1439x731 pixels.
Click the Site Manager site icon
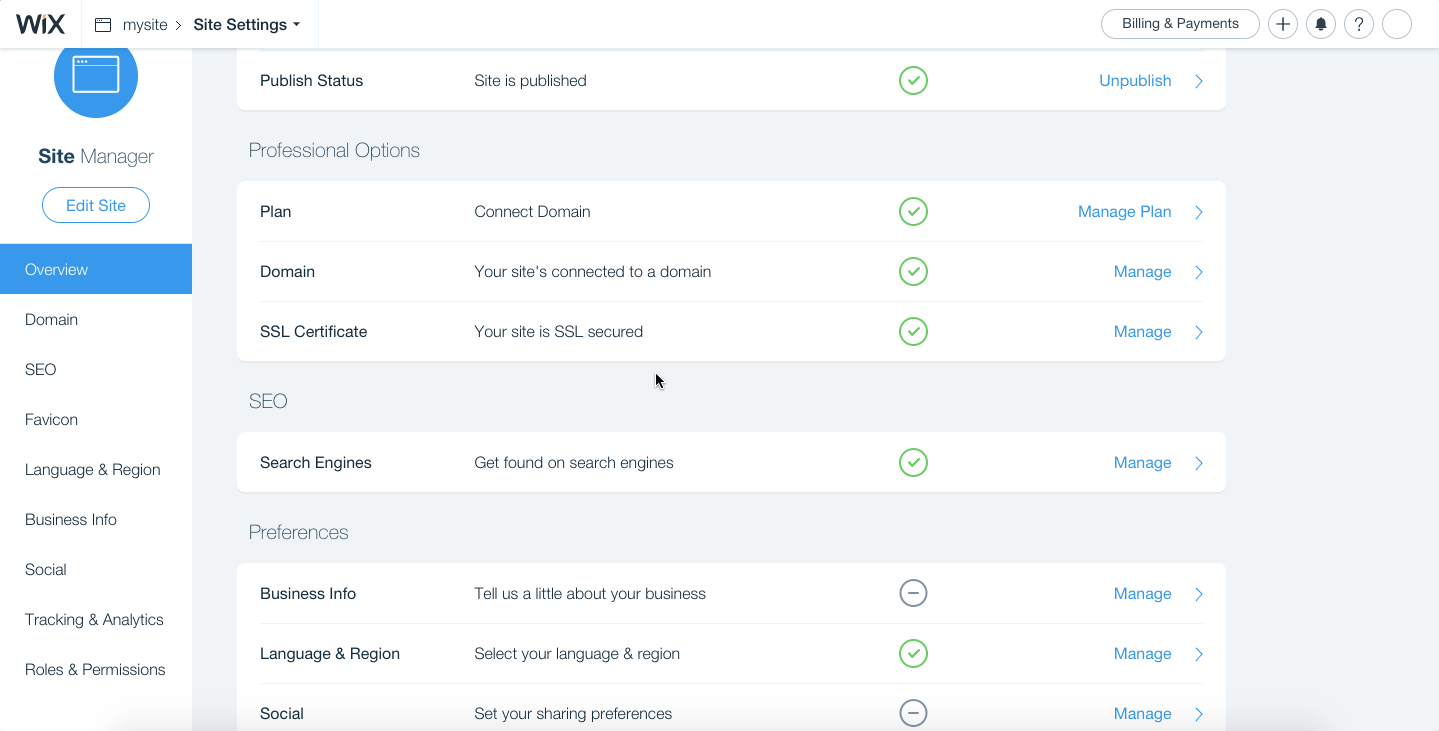[95, 76]
